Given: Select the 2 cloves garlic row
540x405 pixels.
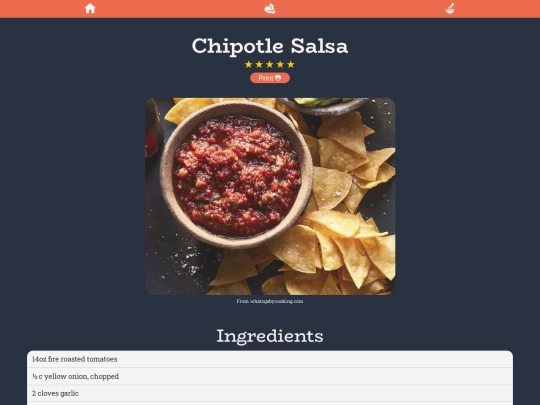Looking at the screenshot, I should [270, 393].
